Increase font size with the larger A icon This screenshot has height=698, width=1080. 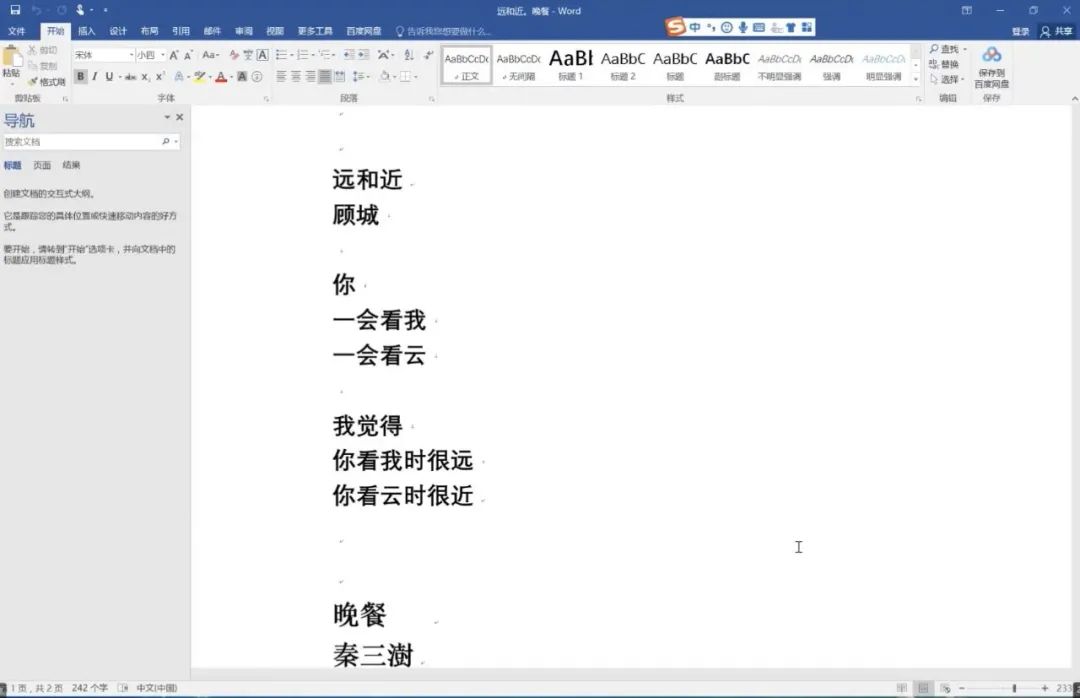174,55
